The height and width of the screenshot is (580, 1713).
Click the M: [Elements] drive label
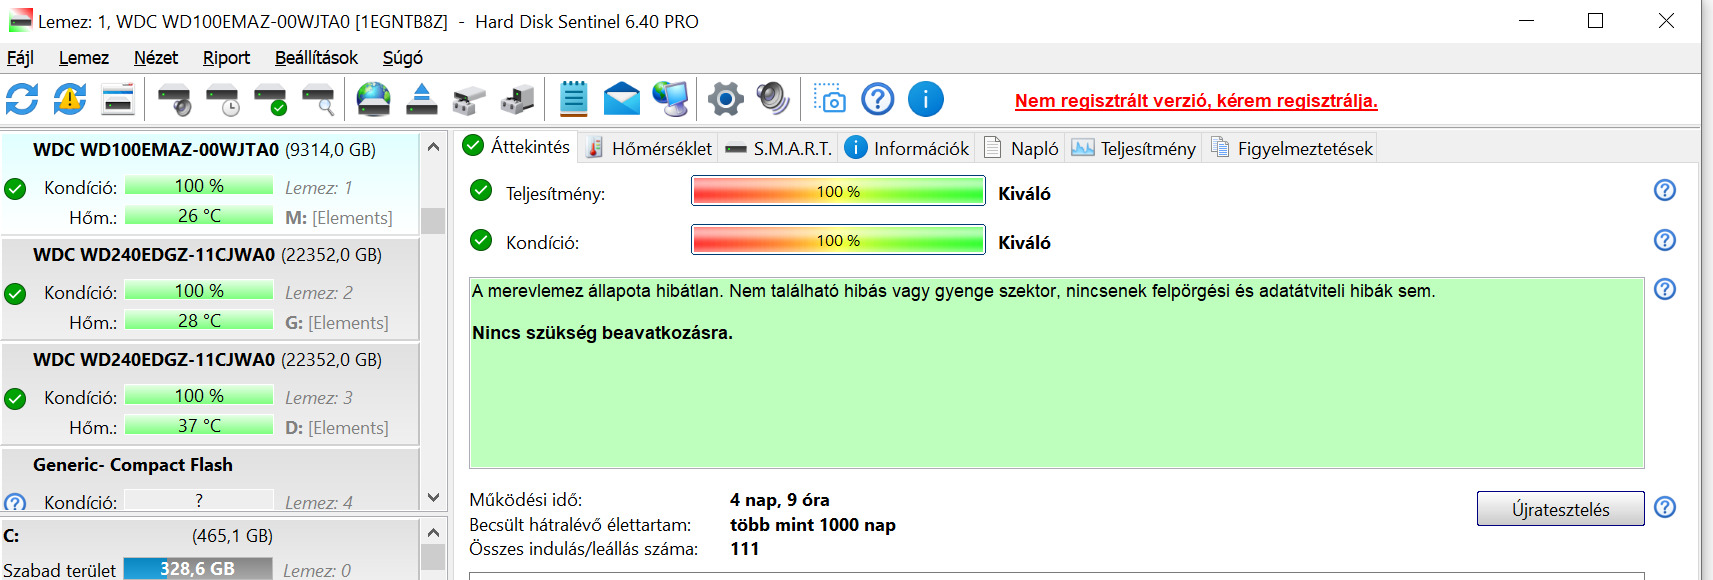339,217
